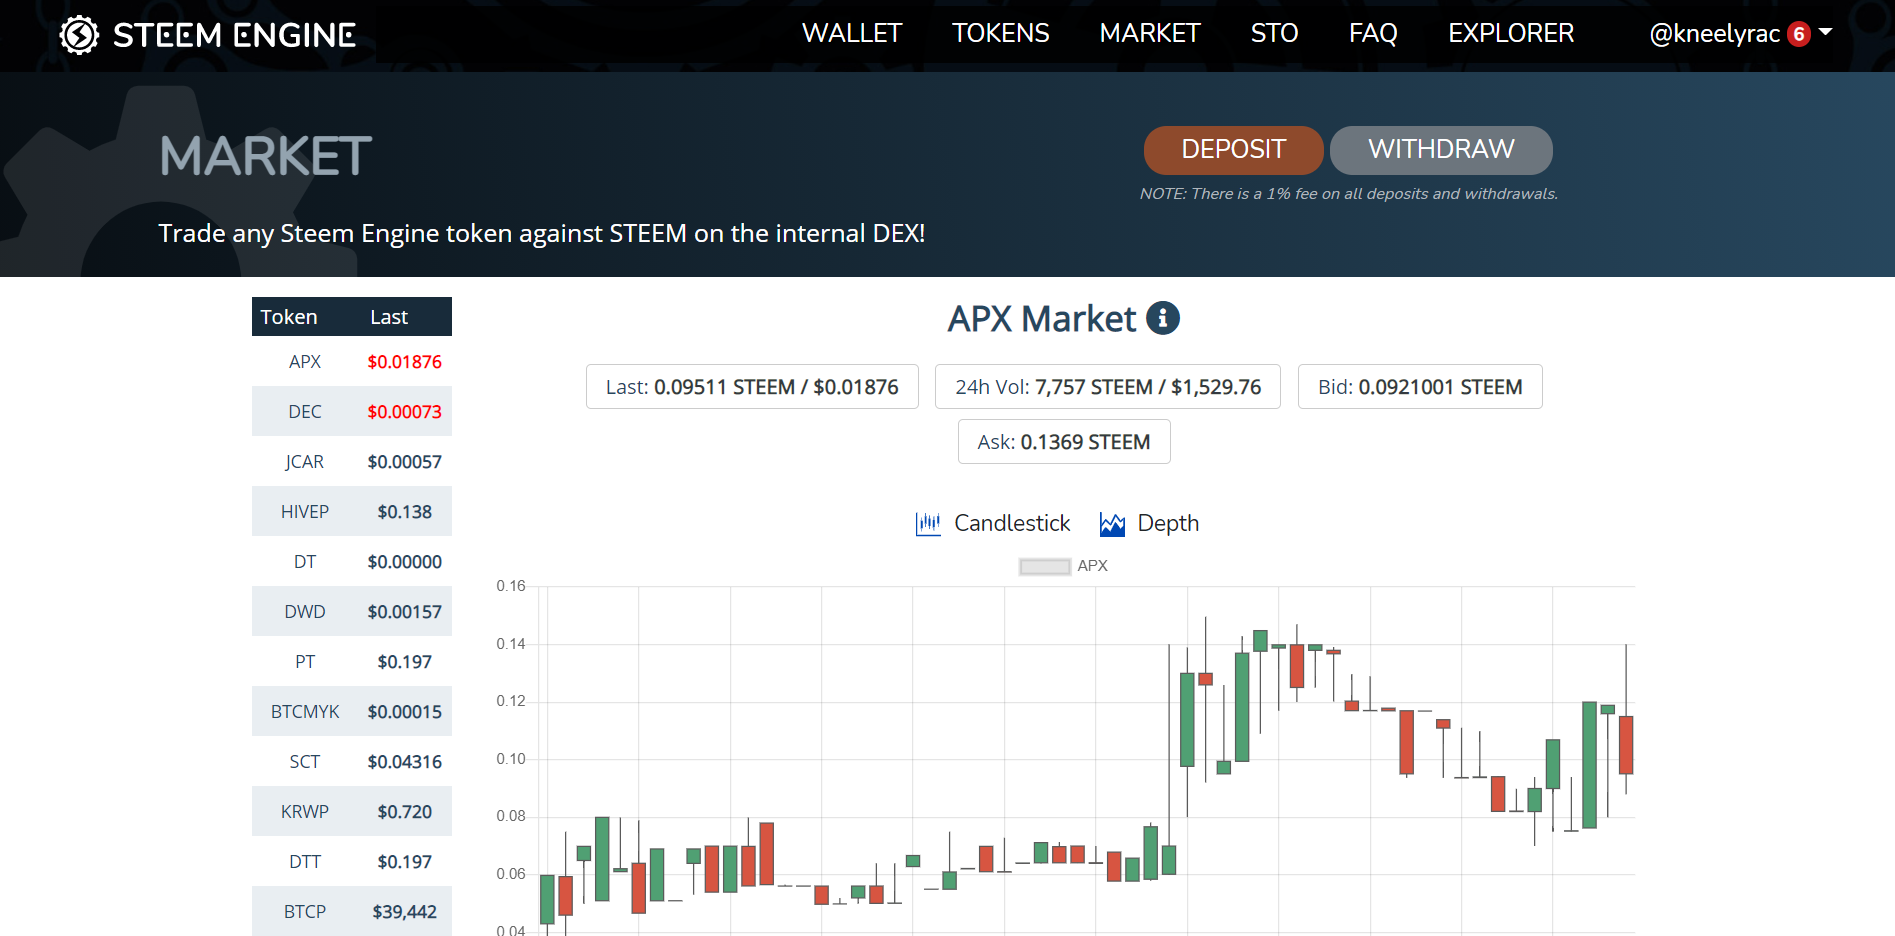Select the BTCP token row
Image resolution: width=1895 pixels, height=936 pixels.
[352, 911]
